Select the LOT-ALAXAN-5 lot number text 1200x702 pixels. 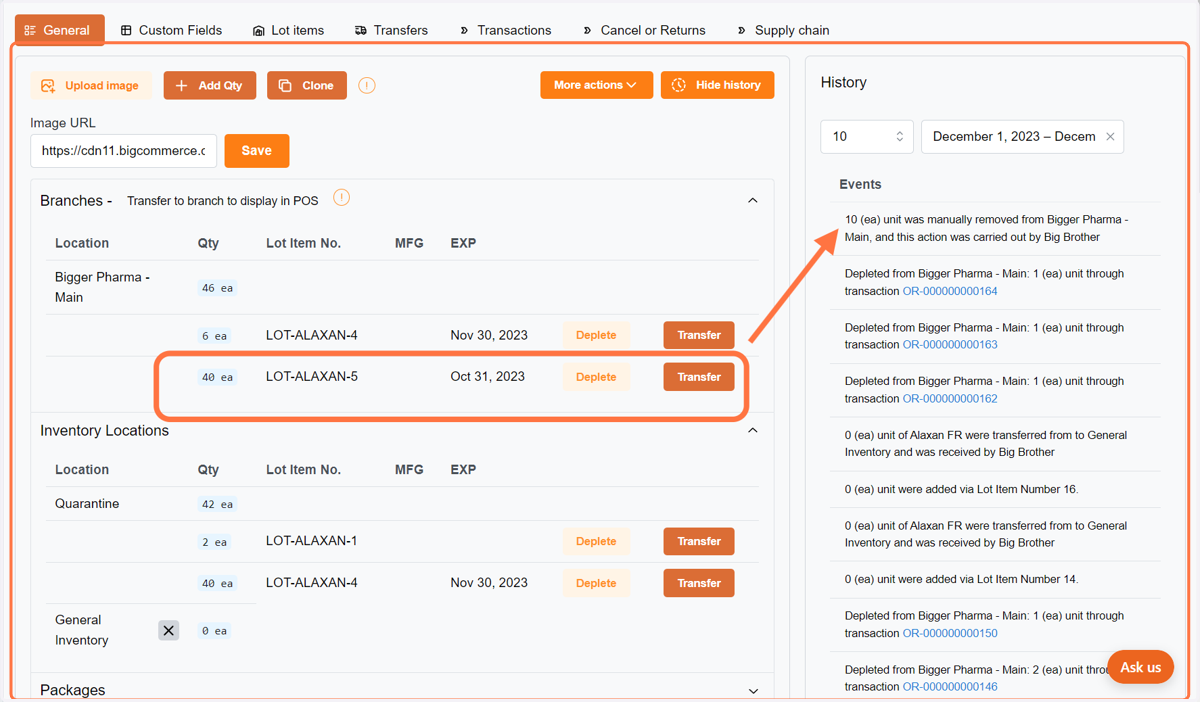pyautogui.click(x=312, y=377)
